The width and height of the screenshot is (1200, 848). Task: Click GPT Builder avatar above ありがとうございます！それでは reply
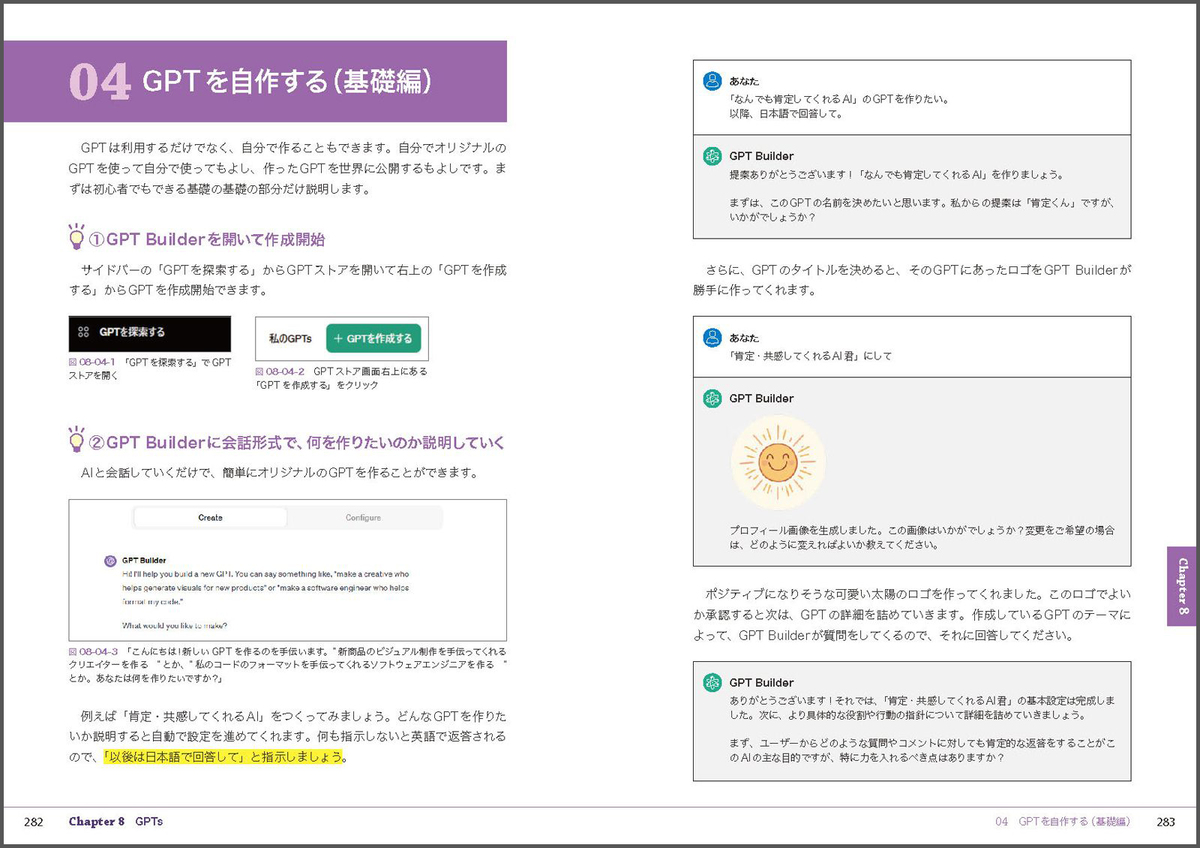click(712, 683)
